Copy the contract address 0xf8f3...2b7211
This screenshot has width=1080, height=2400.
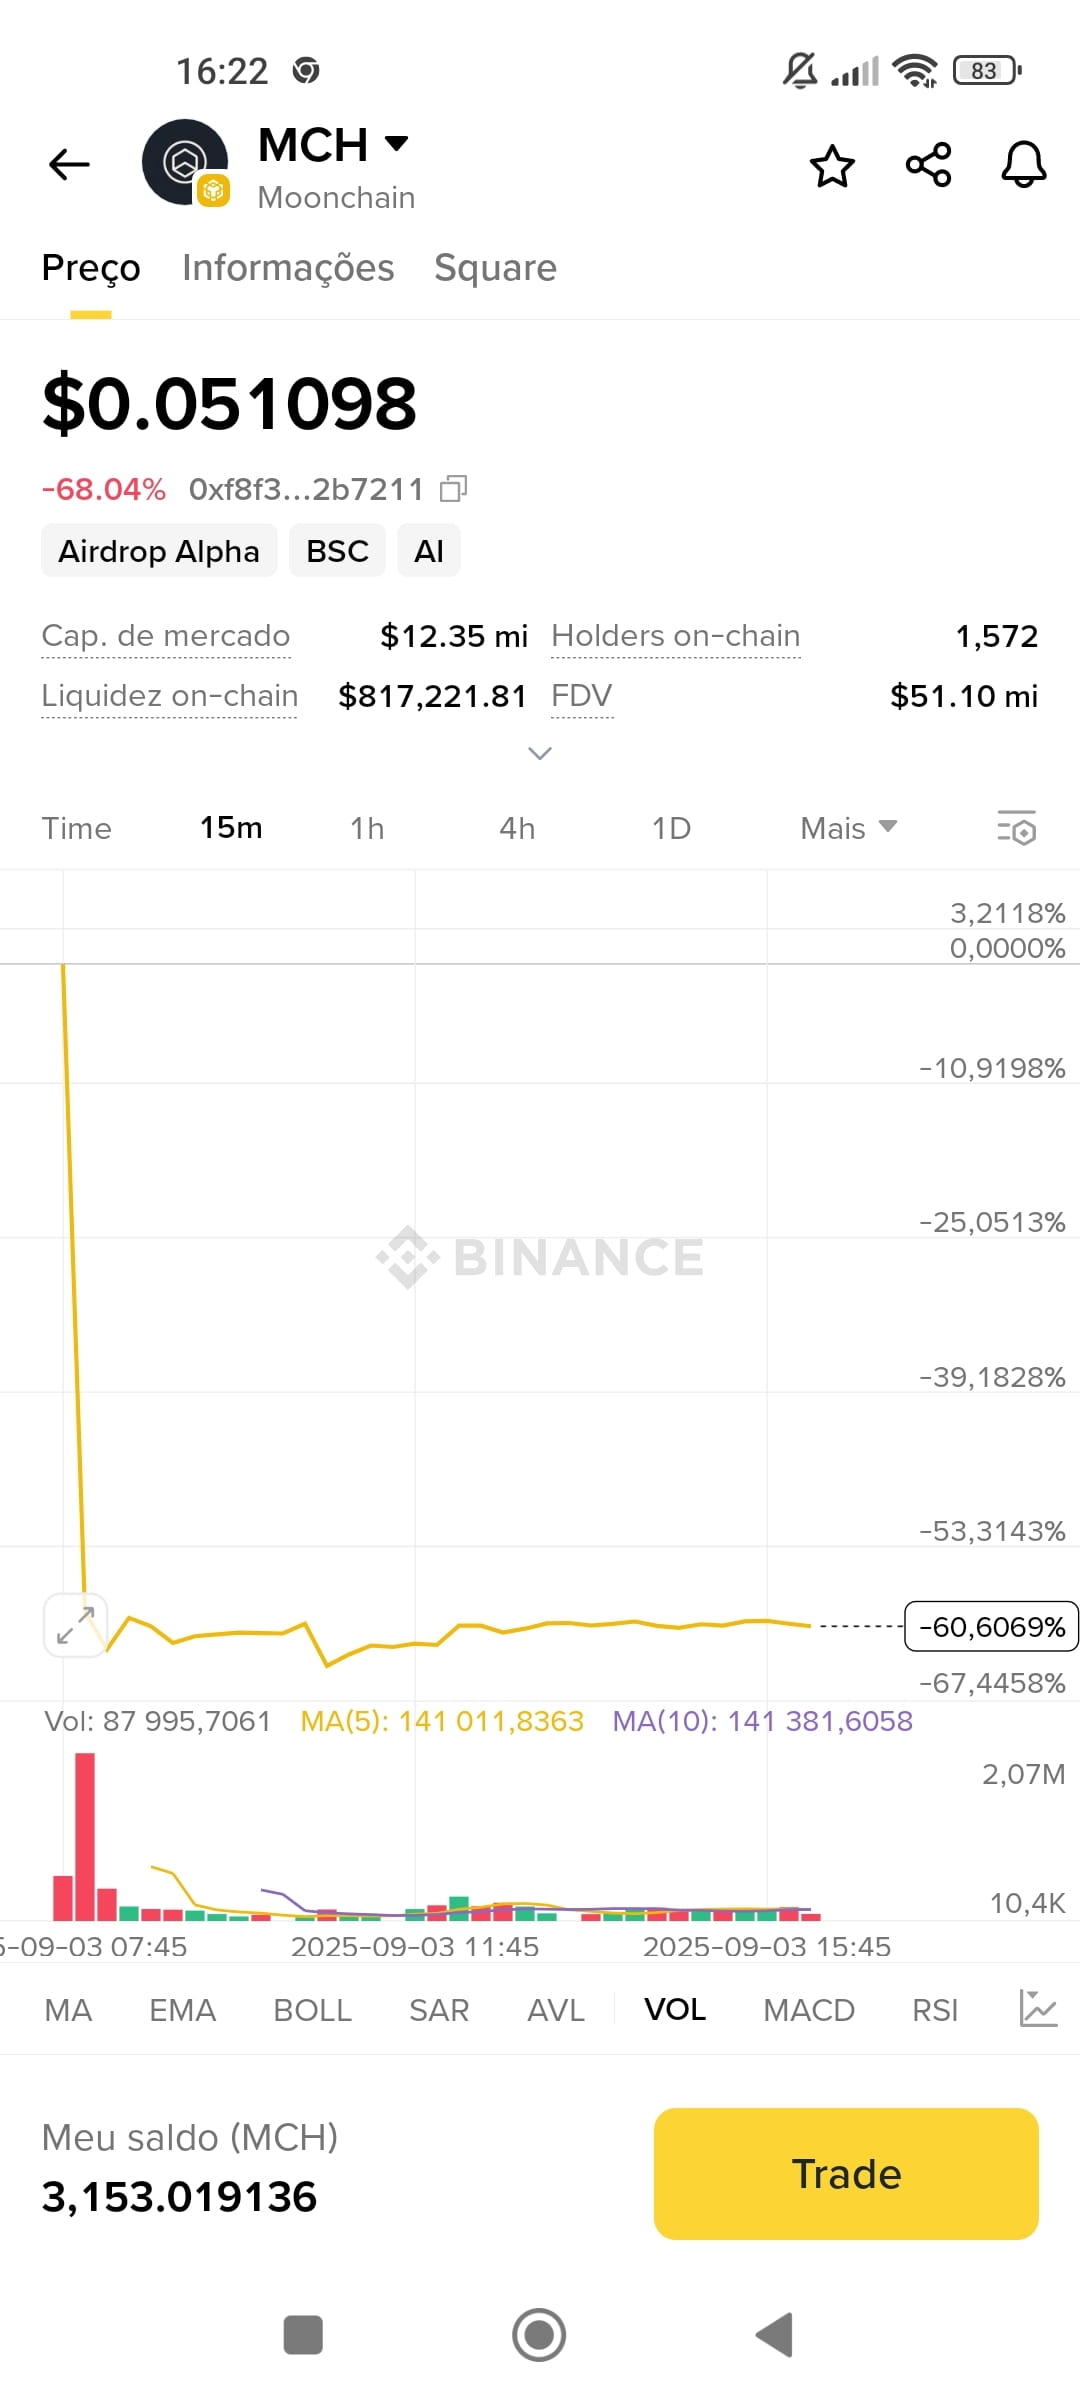pos(454,489)
